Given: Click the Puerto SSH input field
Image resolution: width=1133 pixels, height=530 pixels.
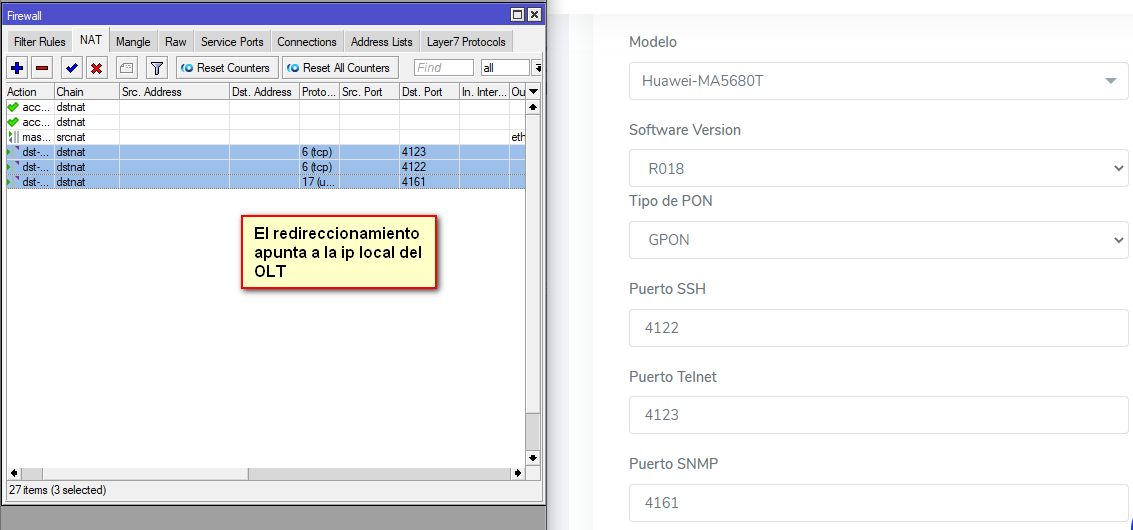Looking at the screenshot, I should coord(878,328).
